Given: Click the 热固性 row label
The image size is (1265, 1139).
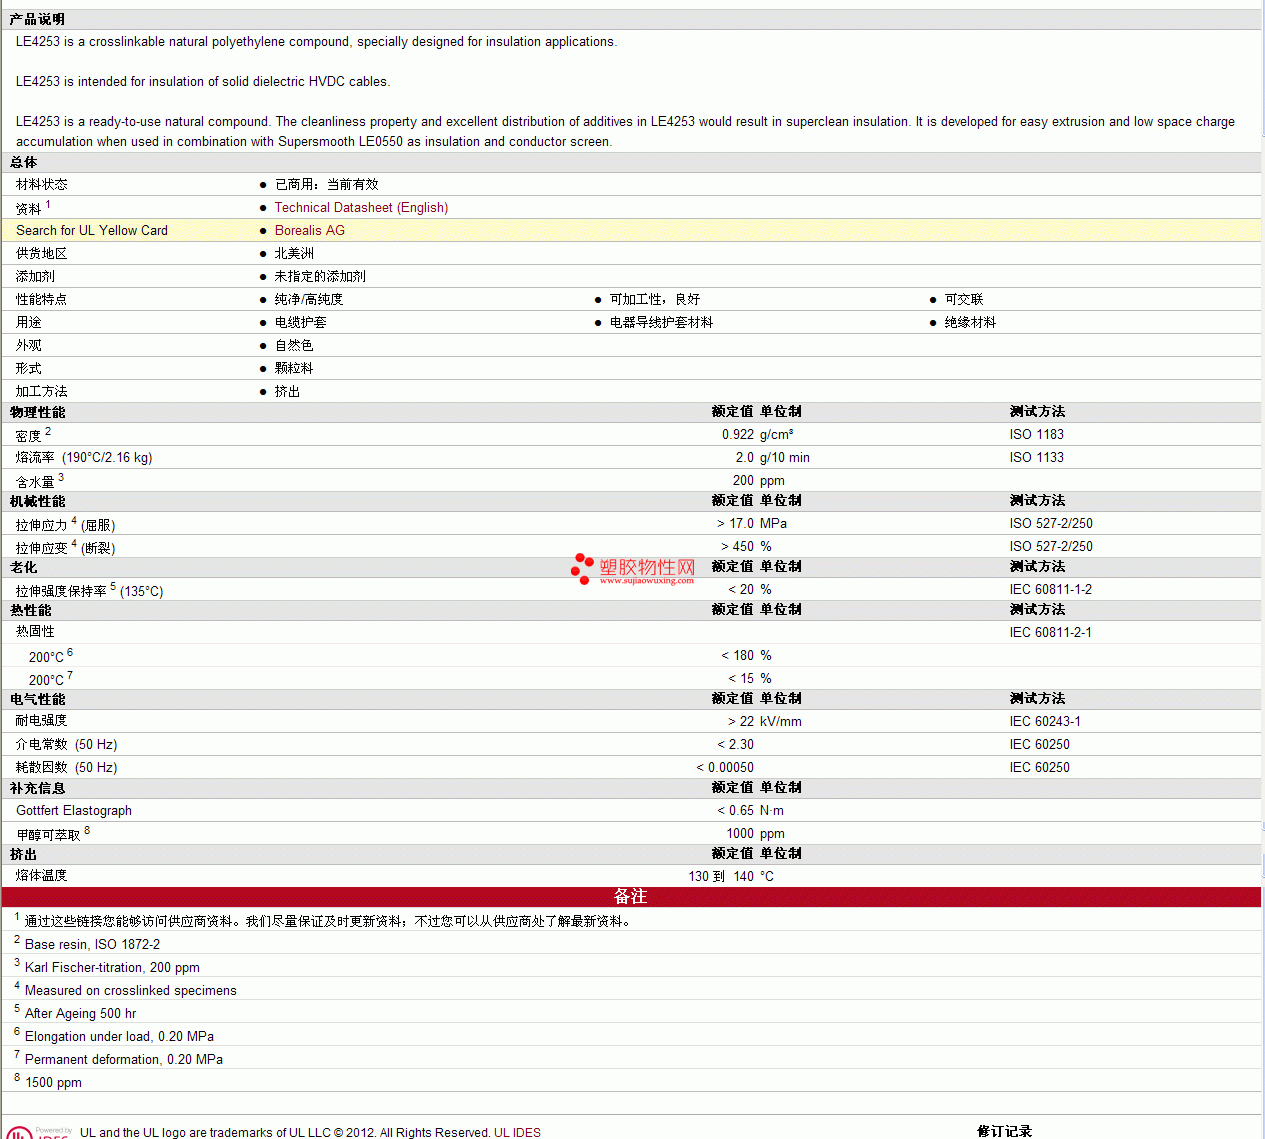Looking at the screenshot, I should click(35, 632).
